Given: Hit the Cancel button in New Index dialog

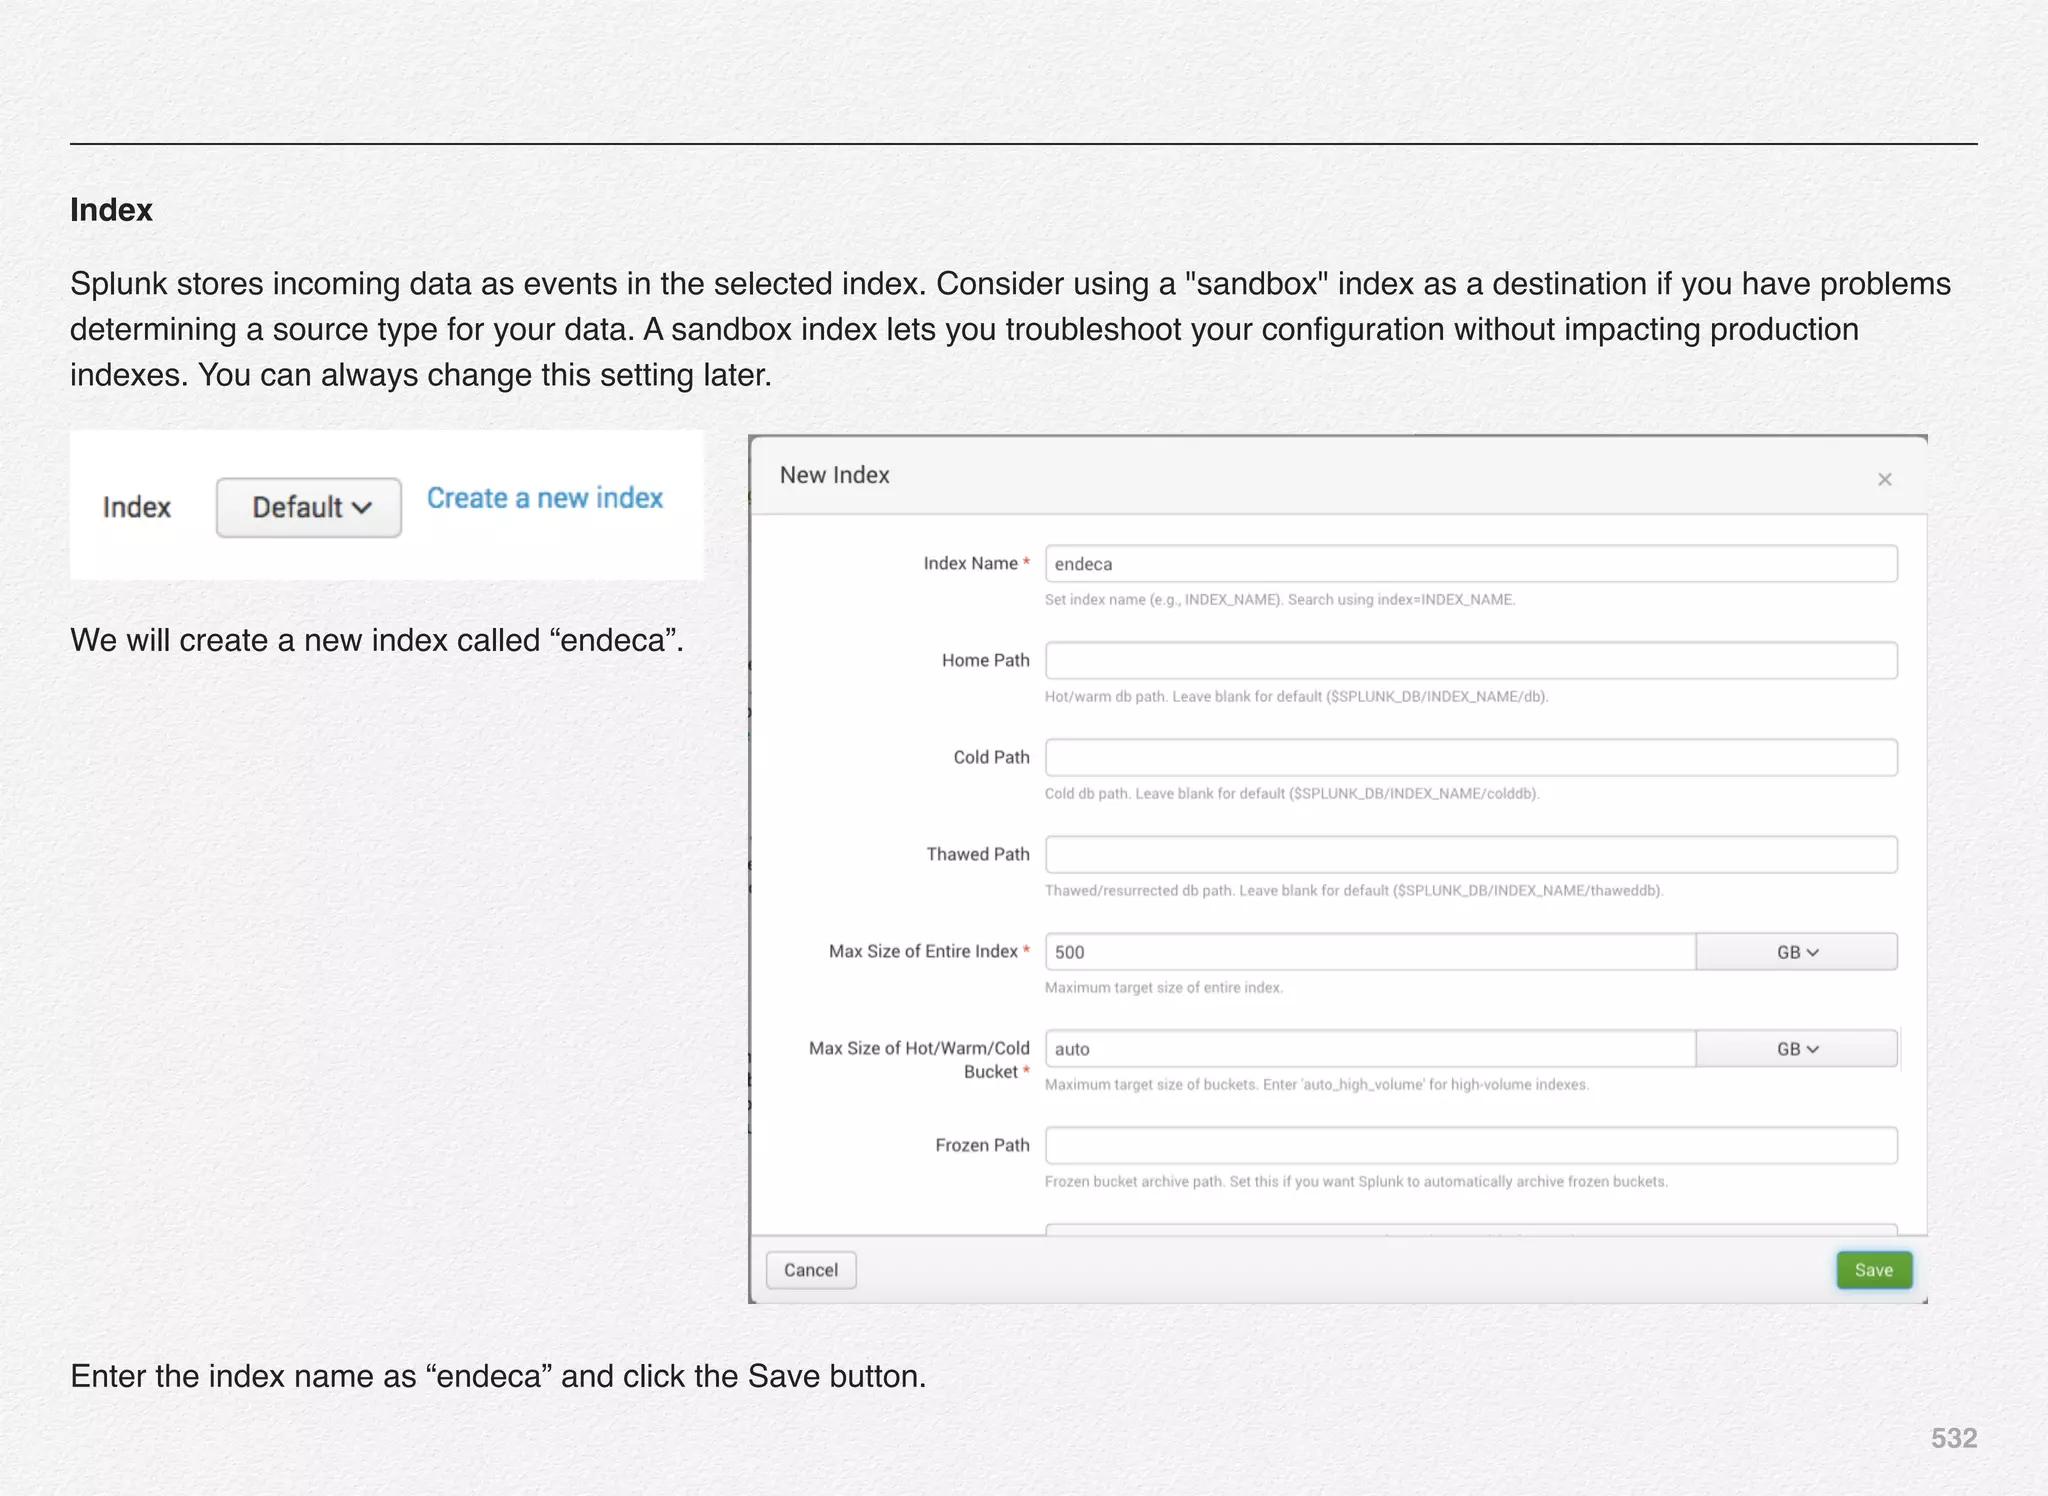Looking at the screenshot, I should (x=811, y=1270).
